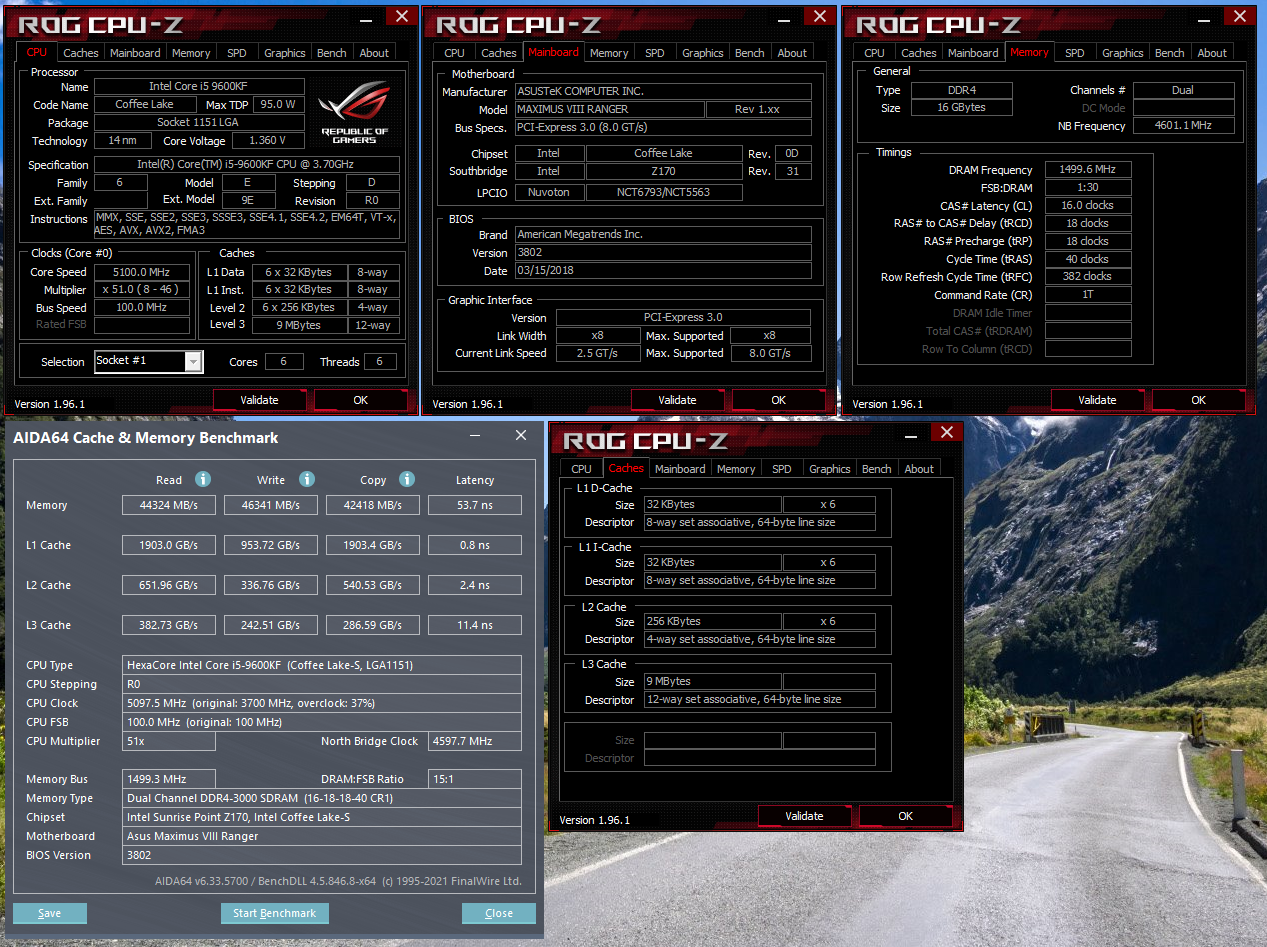Click OK in the Memory window

(x=1199, y=400)
